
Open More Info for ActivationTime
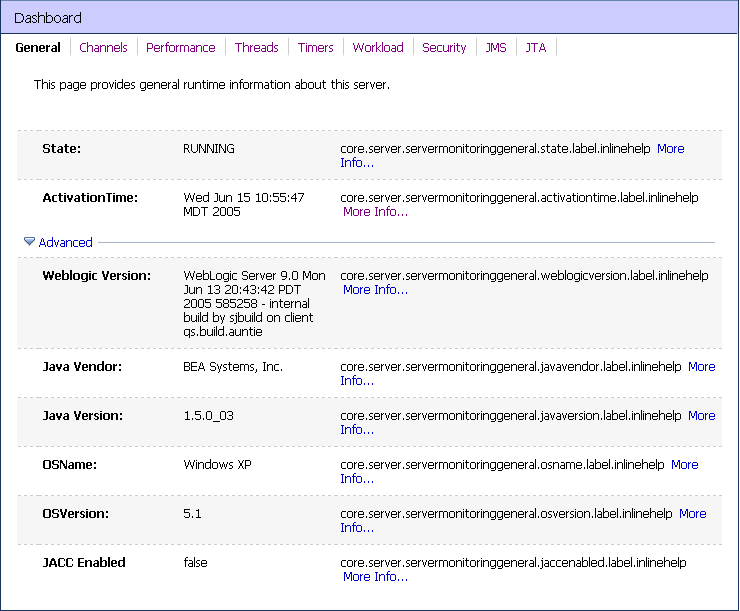click(x=375, y=212)
